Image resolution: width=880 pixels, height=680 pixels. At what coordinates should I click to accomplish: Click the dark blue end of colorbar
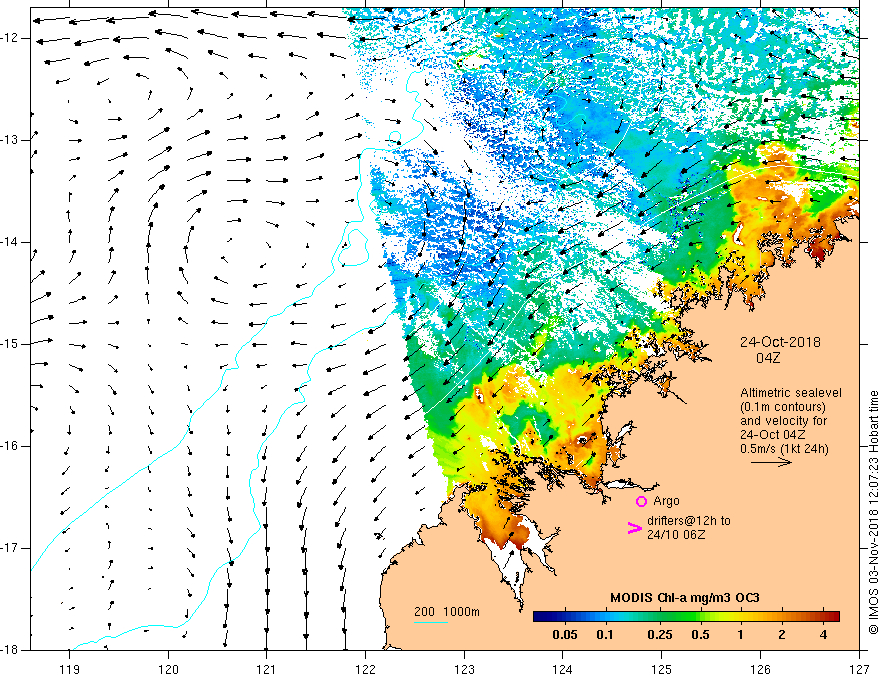point(540,616)
